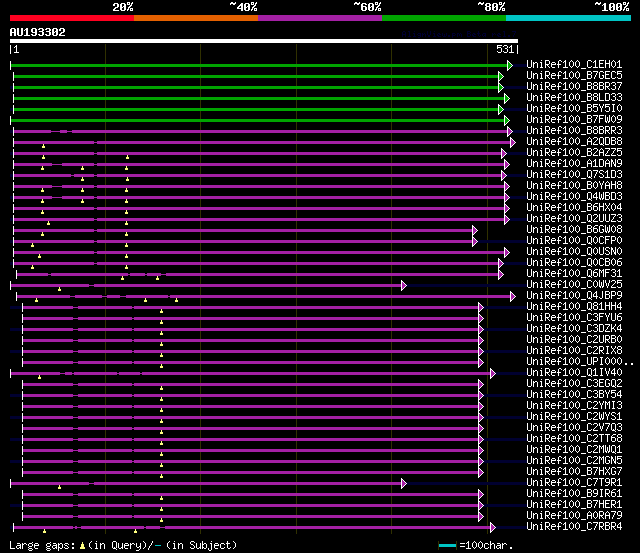Click the purple arrowhead of the UniRef100_Q4JBP9 alignment
The height and width of the screenshot is (553, 640).
tap(513, 297)
